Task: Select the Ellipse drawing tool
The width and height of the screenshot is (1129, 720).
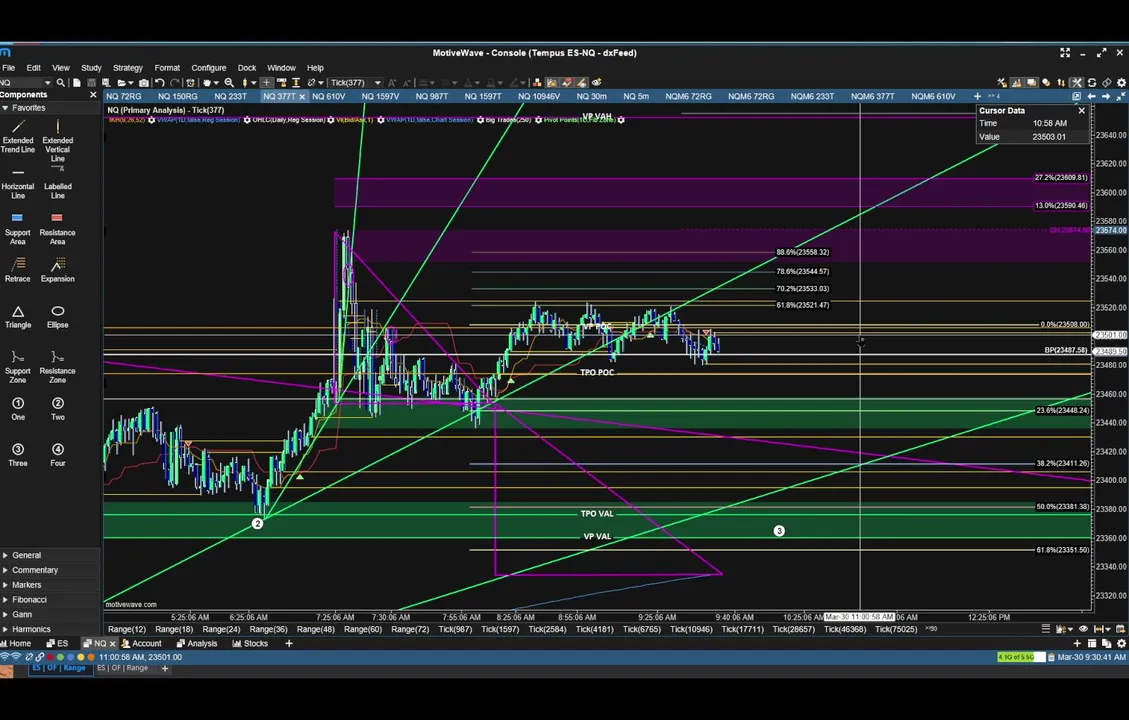Action: tap(58, 317)
